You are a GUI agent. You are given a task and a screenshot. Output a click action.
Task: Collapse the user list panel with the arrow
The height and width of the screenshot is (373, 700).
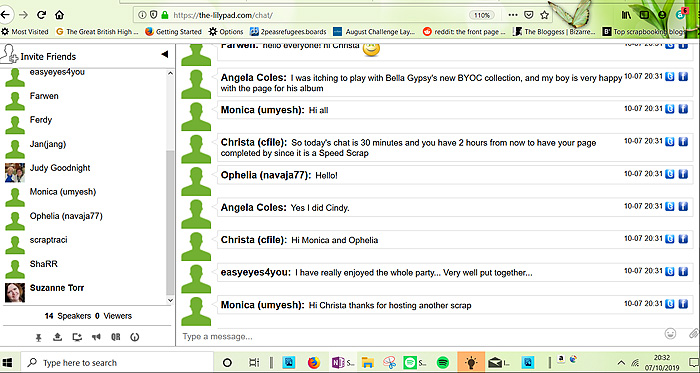pyautogui.click(x=164, y=54)
